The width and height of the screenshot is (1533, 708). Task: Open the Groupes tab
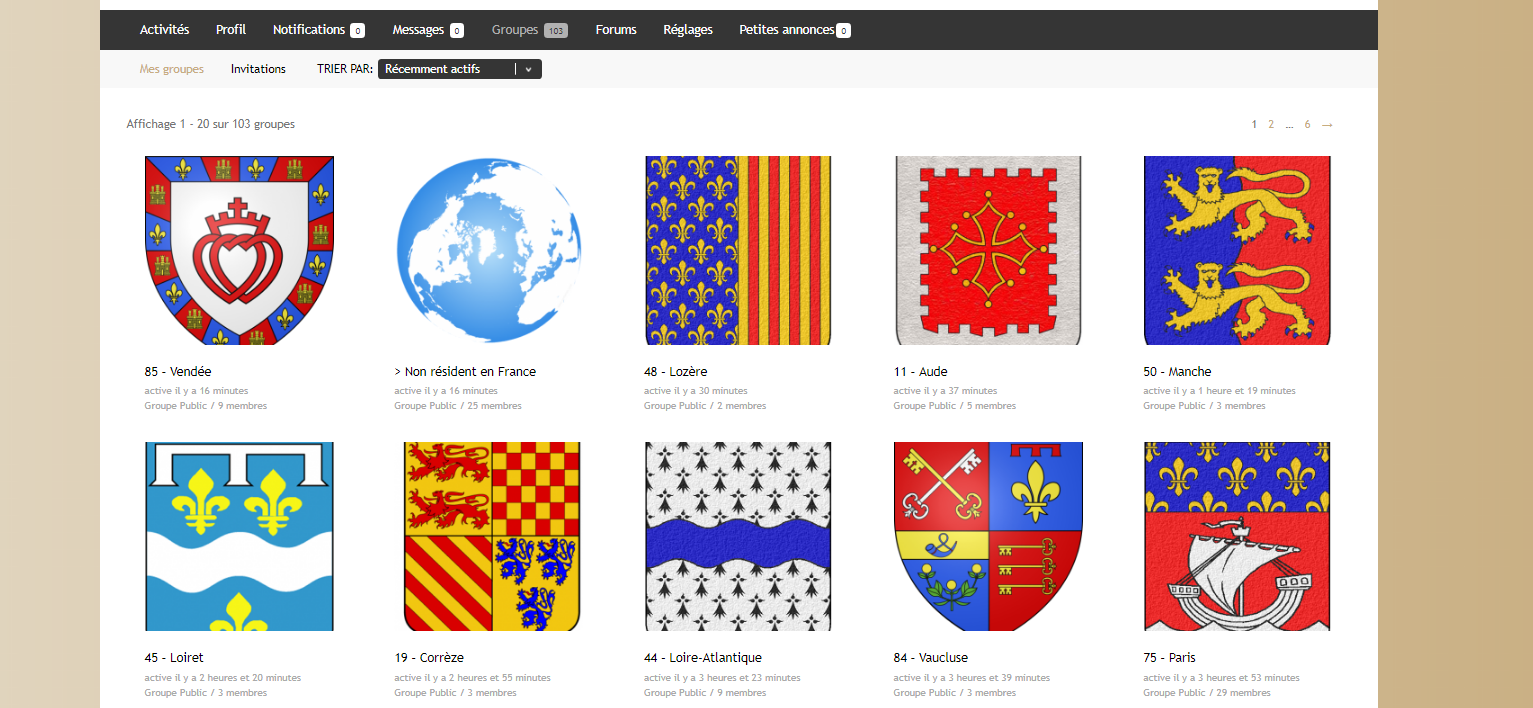point(515,30)
